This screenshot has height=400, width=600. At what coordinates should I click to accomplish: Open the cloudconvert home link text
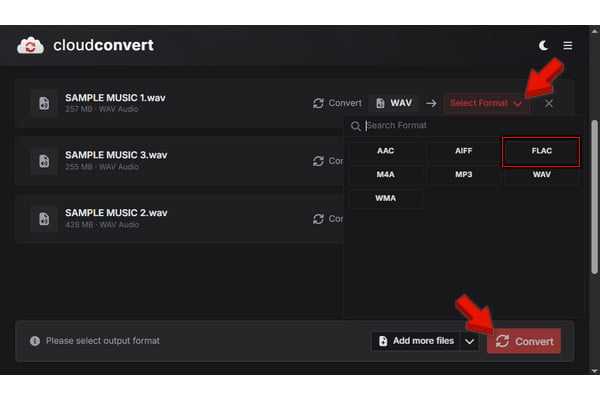click(103, 45)
